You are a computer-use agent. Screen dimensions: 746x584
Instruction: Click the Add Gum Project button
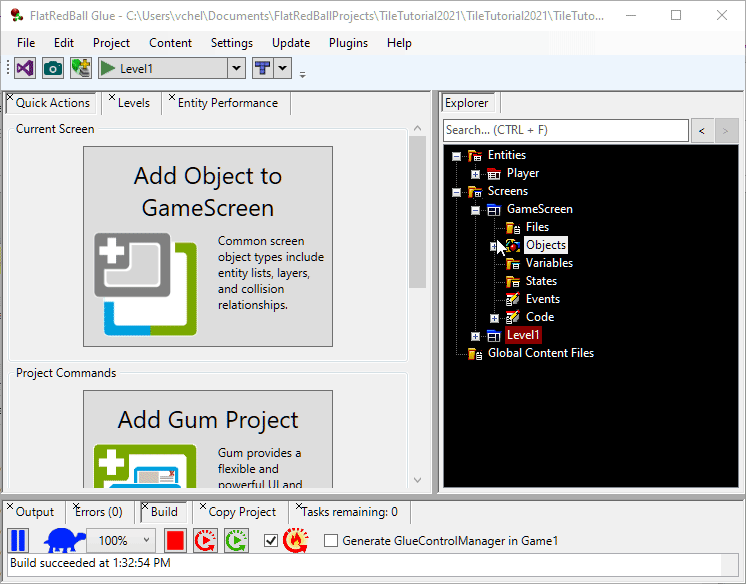[x=208, y=440]
